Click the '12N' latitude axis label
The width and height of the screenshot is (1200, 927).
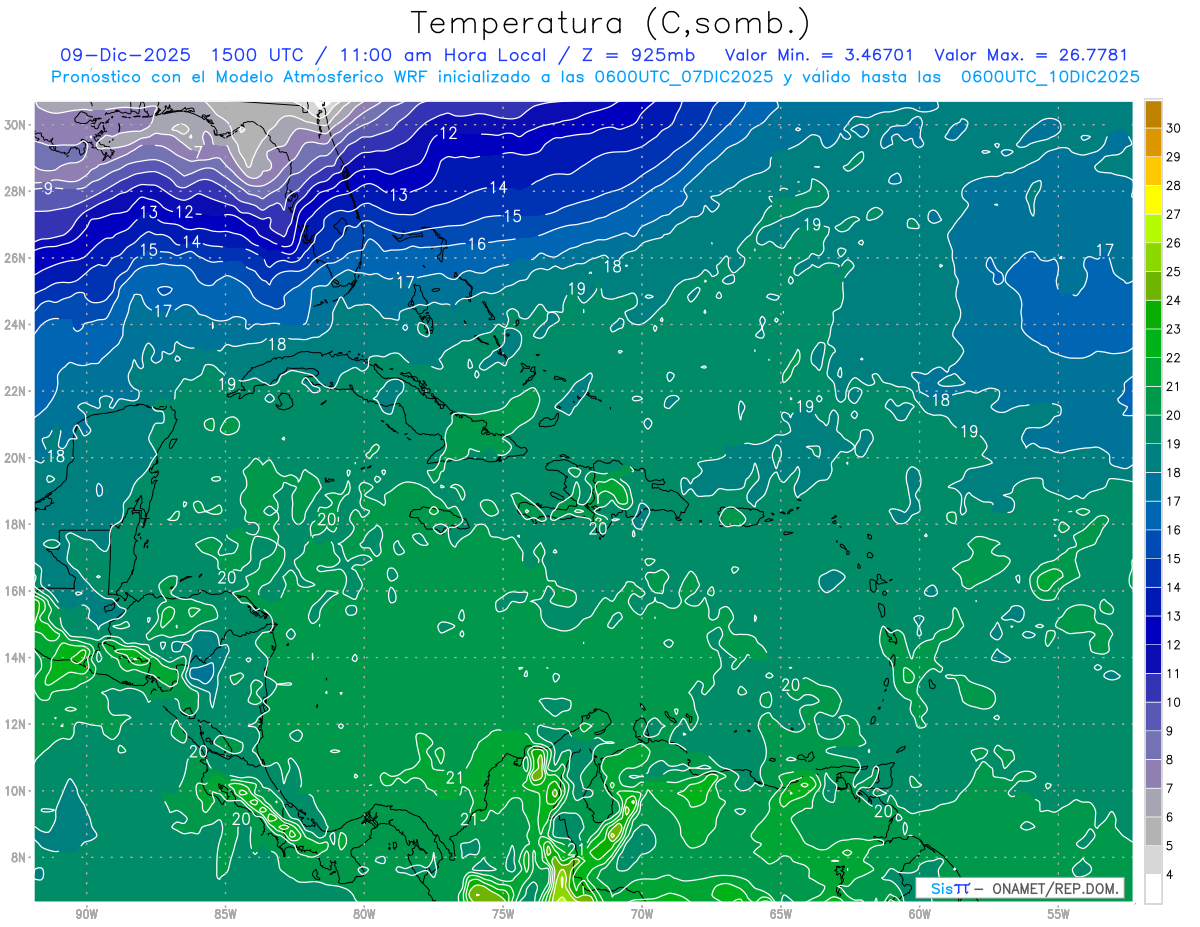click(x=15, y=724)
